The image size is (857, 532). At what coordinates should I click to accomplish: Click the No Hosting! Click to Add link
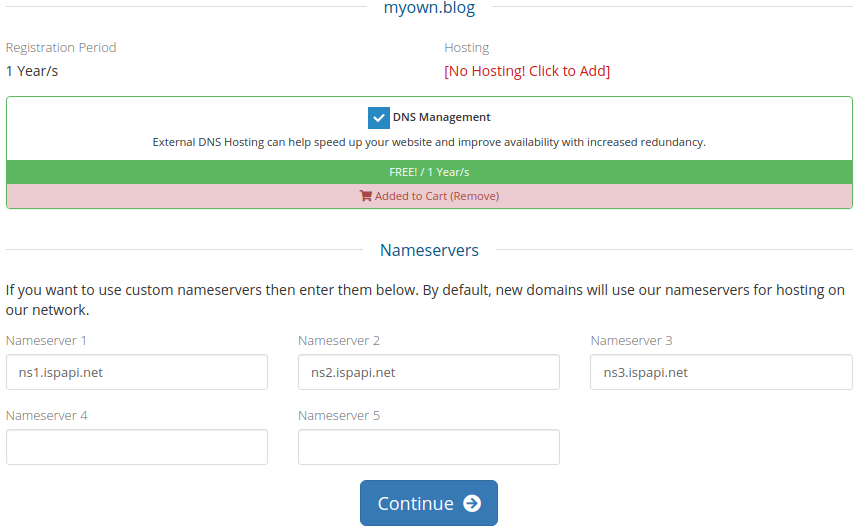(x=527, y=71)
